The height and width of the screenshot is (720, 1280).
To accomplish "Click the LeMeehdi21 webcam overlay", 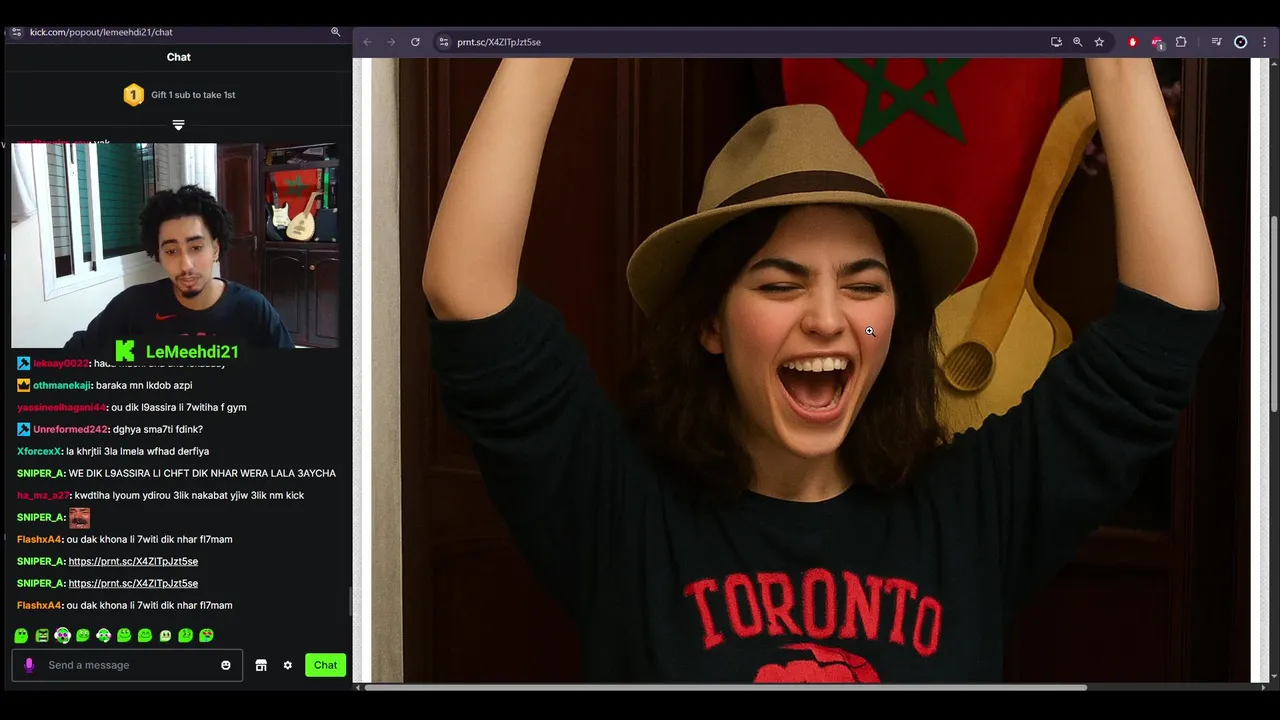I will pos(175,245).
